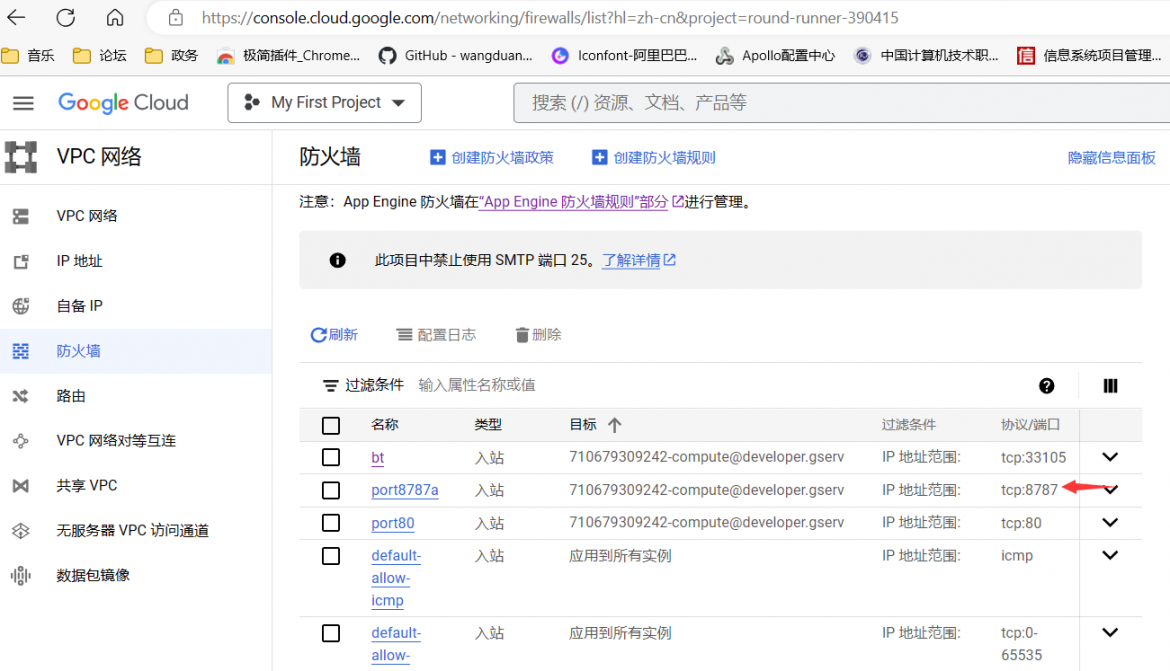This screenshot has width=1170, height=671.
Task: Open the Apollo配置中心 bookmark
Action: pos(775,55)
